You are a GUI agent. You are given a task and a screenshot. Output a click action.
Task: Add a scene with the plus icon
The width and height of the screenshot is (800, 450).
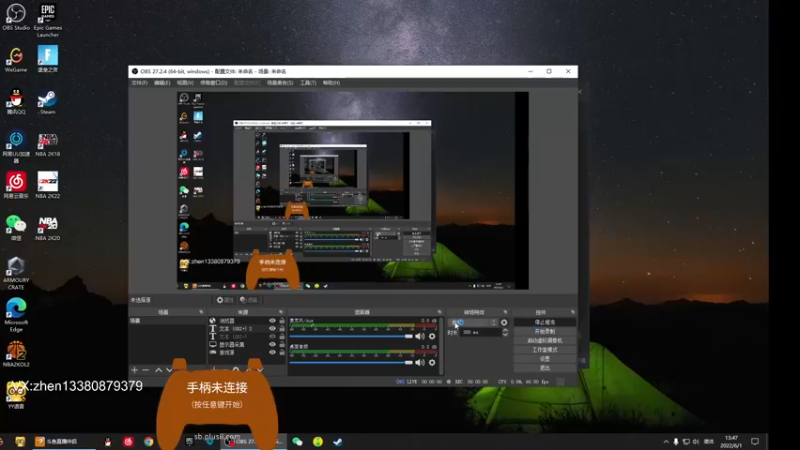pyautogui.click(x=135, y=370)
